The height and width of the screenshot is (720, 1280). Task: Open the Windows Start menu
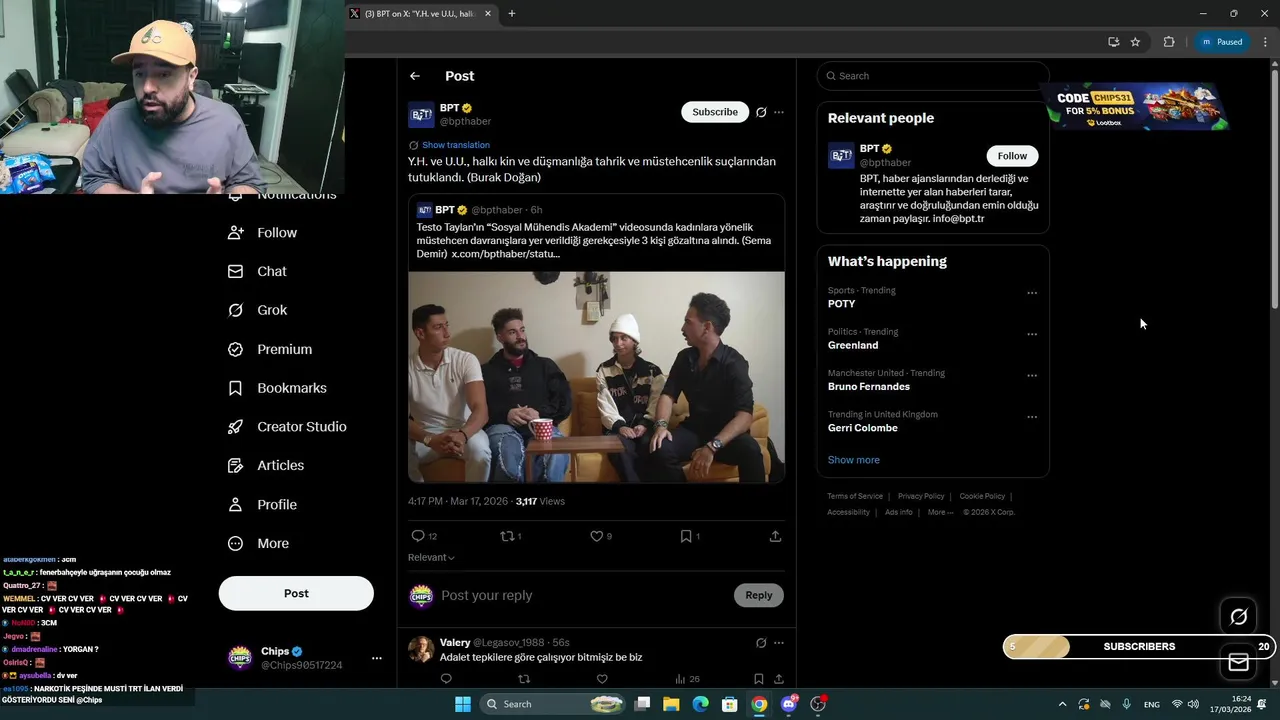click(463, 704)
